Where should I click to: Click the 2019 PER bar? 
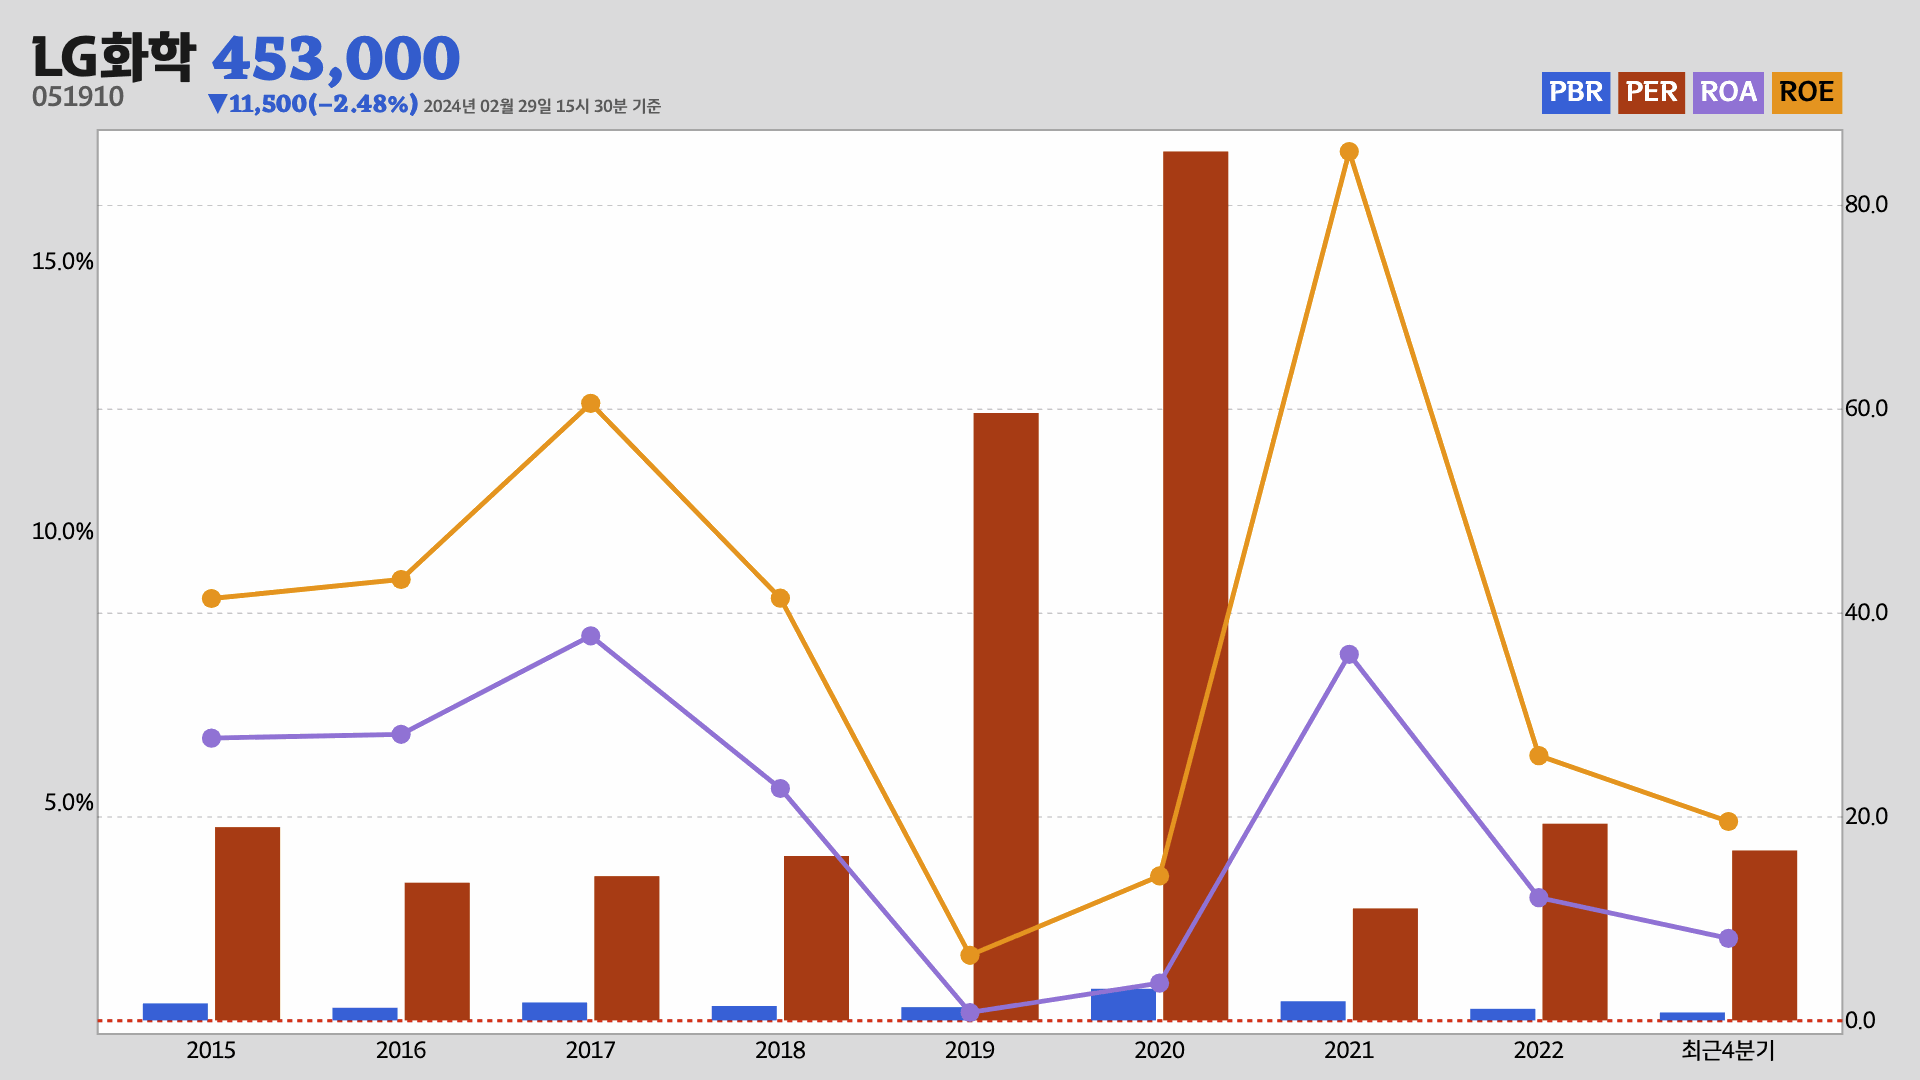coord(1006,717)
